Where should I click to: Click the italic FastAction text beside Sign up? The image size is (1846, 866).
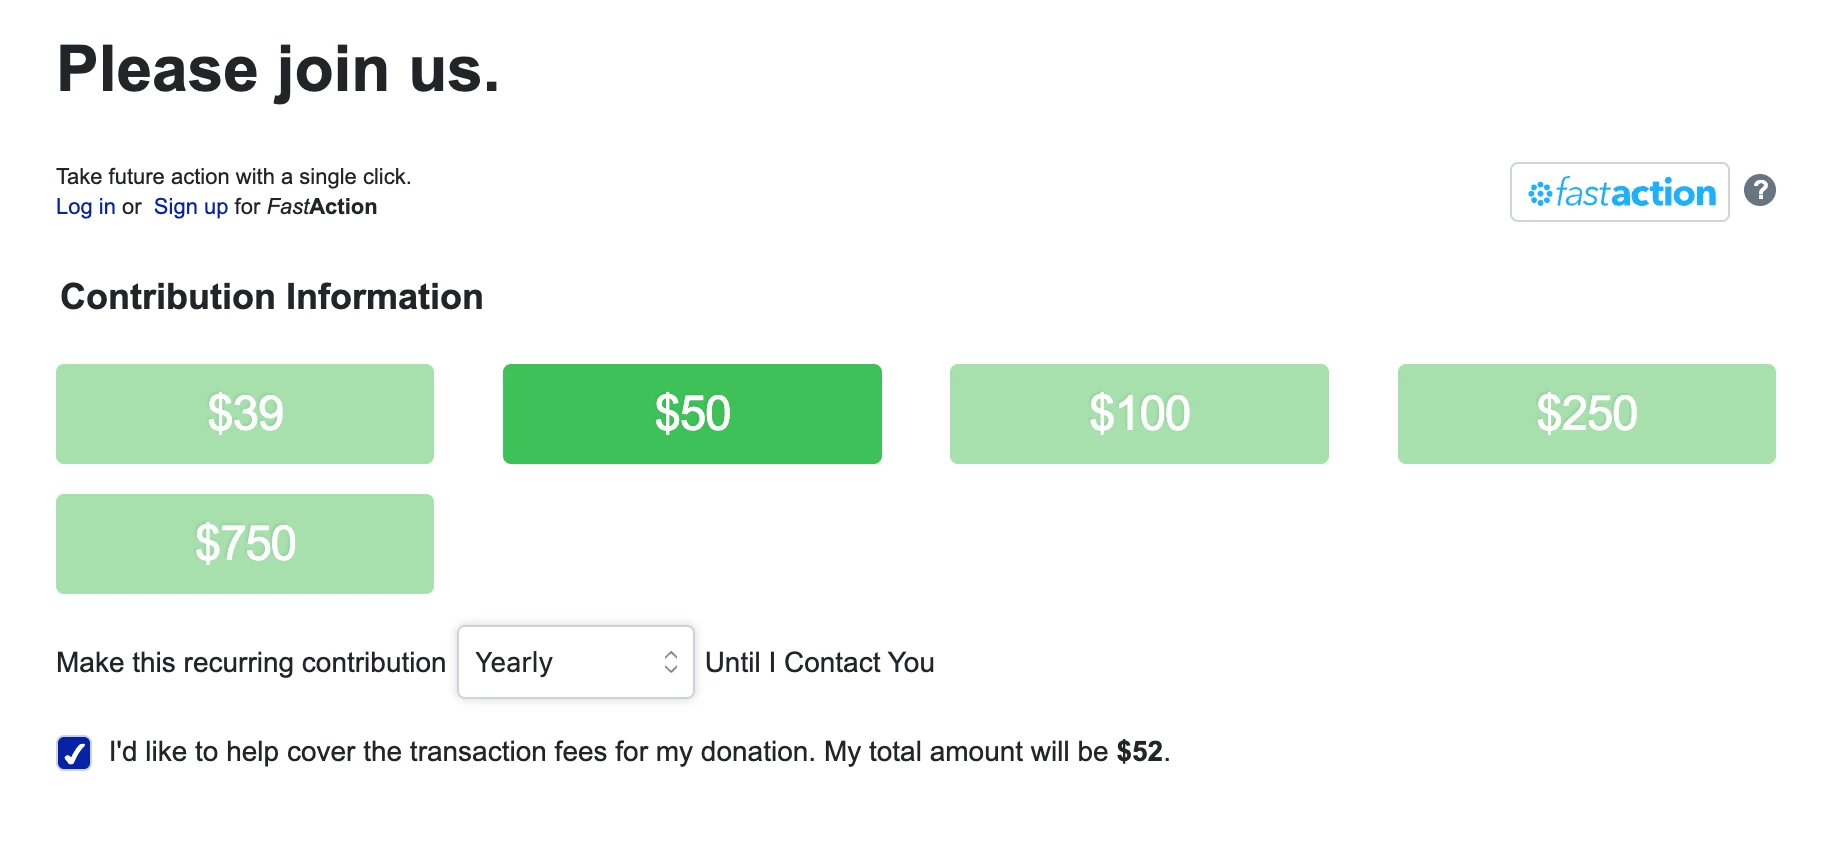pos(321,207)
